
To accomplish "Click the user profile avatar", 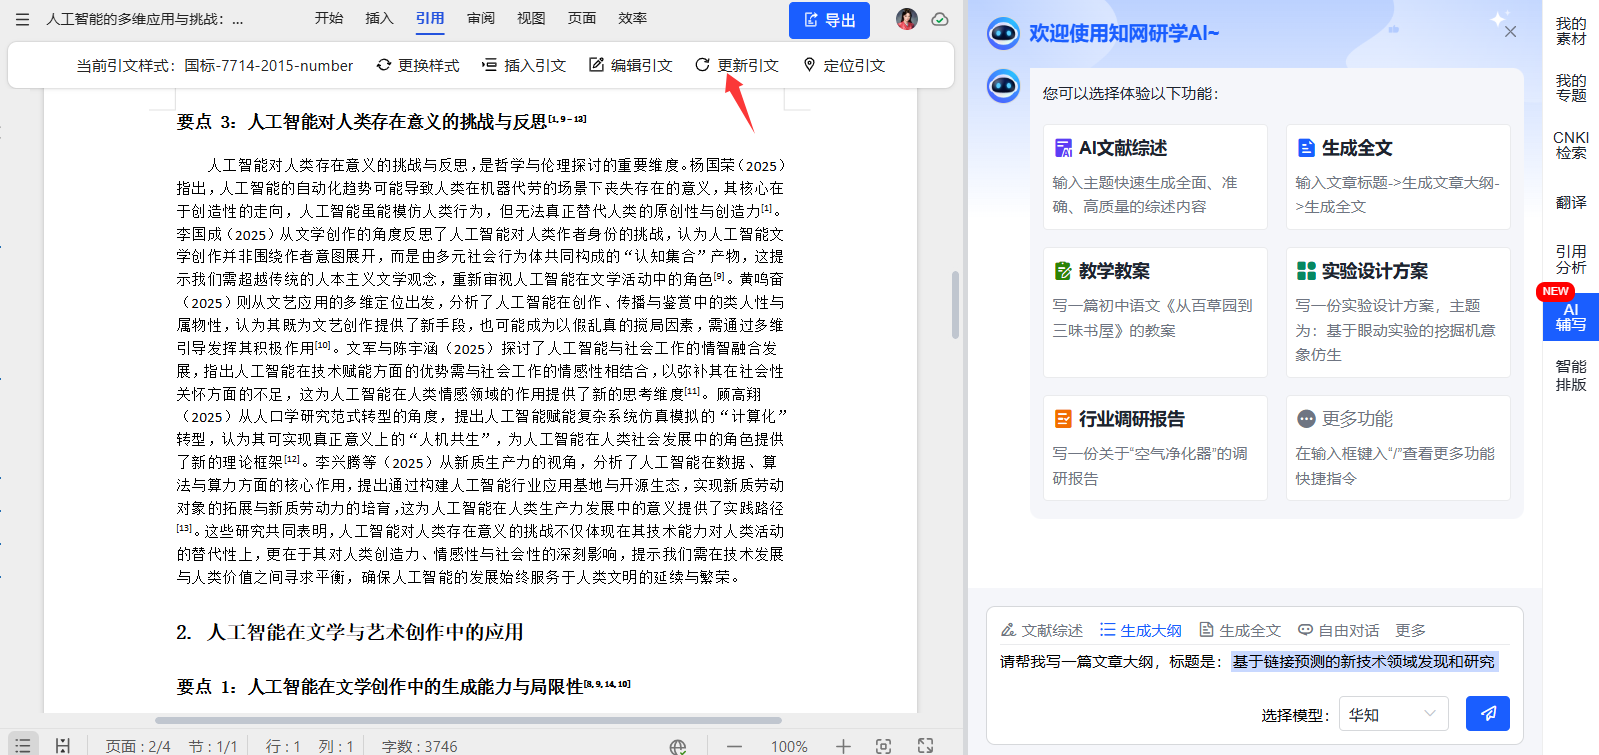I will [x=906, y=19].
